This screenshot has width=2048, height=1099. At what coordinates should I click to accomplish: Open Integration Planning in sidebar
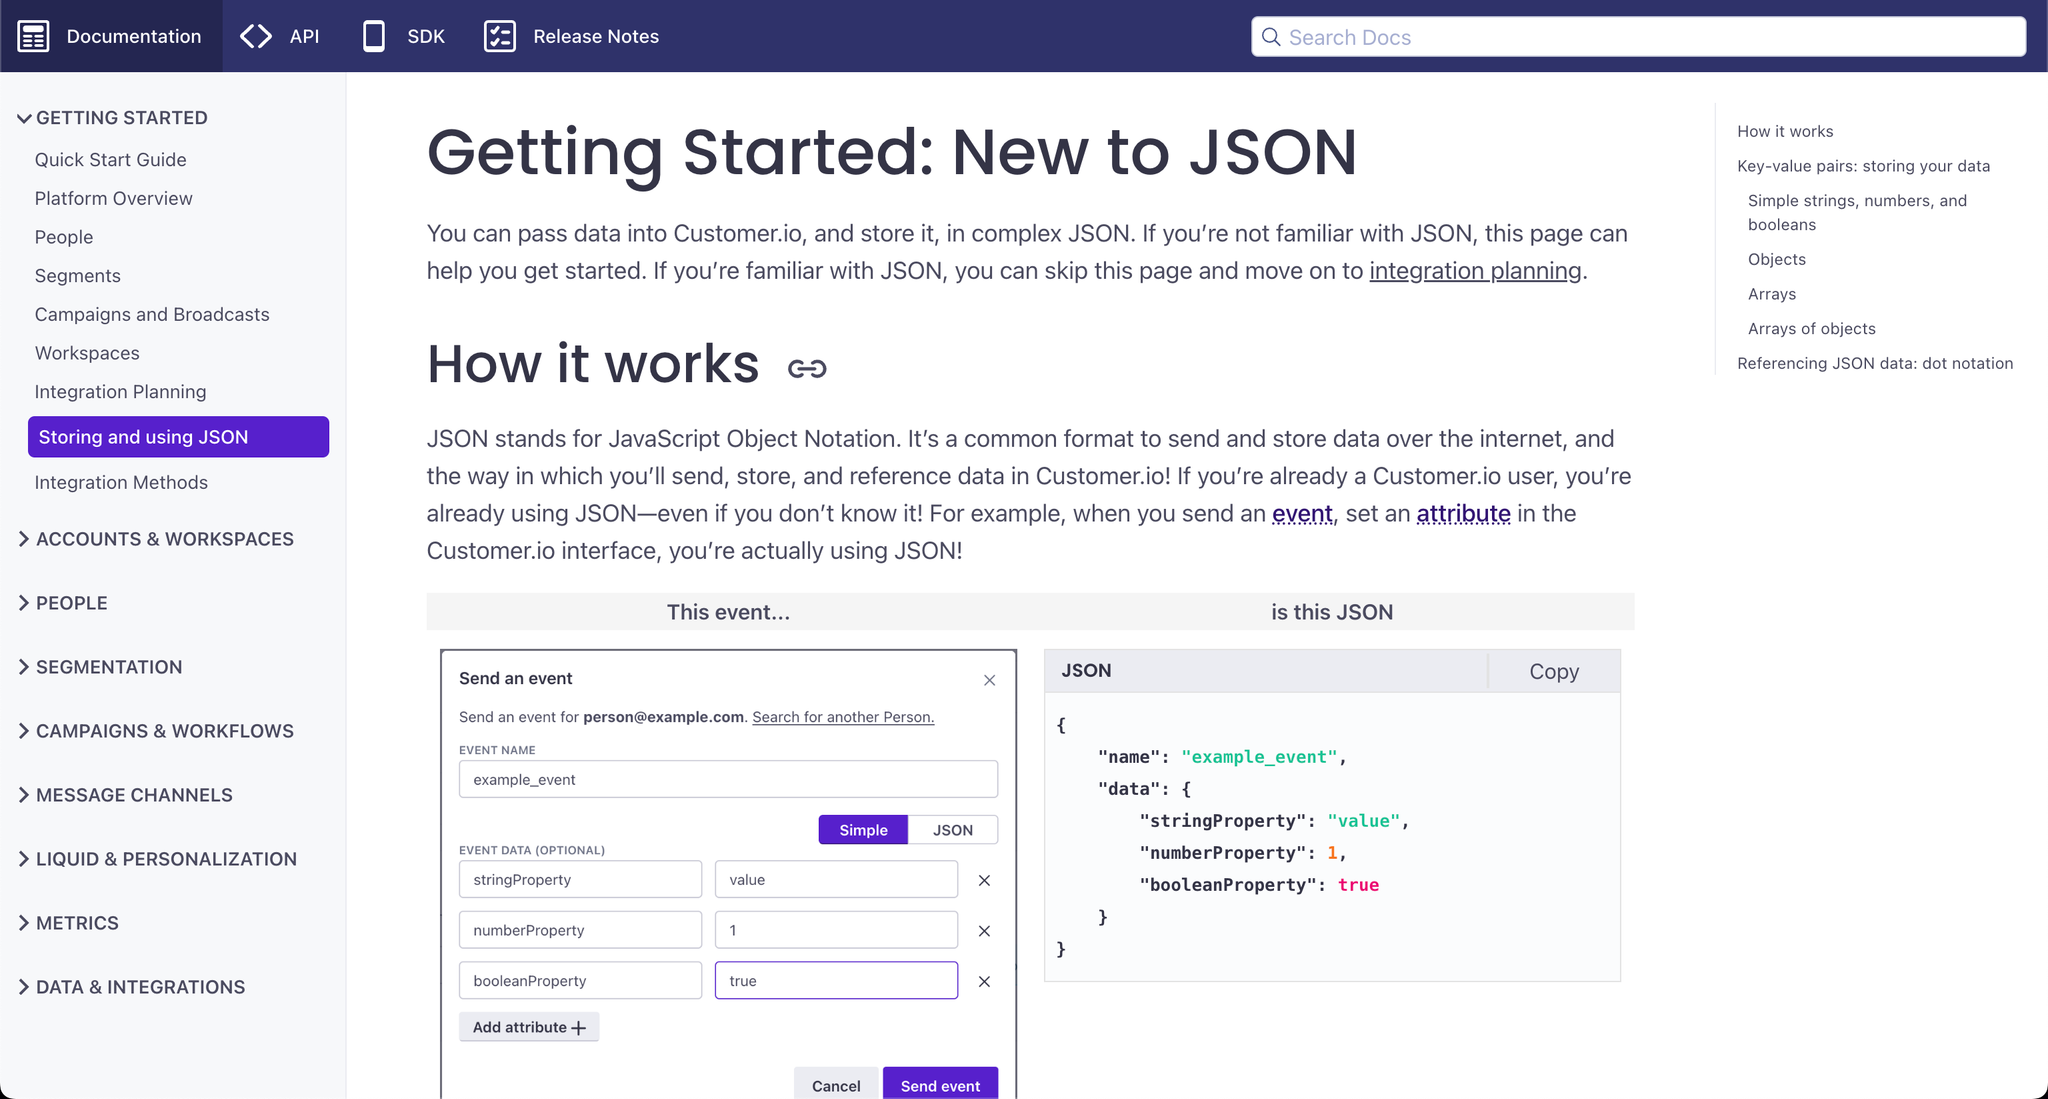(120, 392)
